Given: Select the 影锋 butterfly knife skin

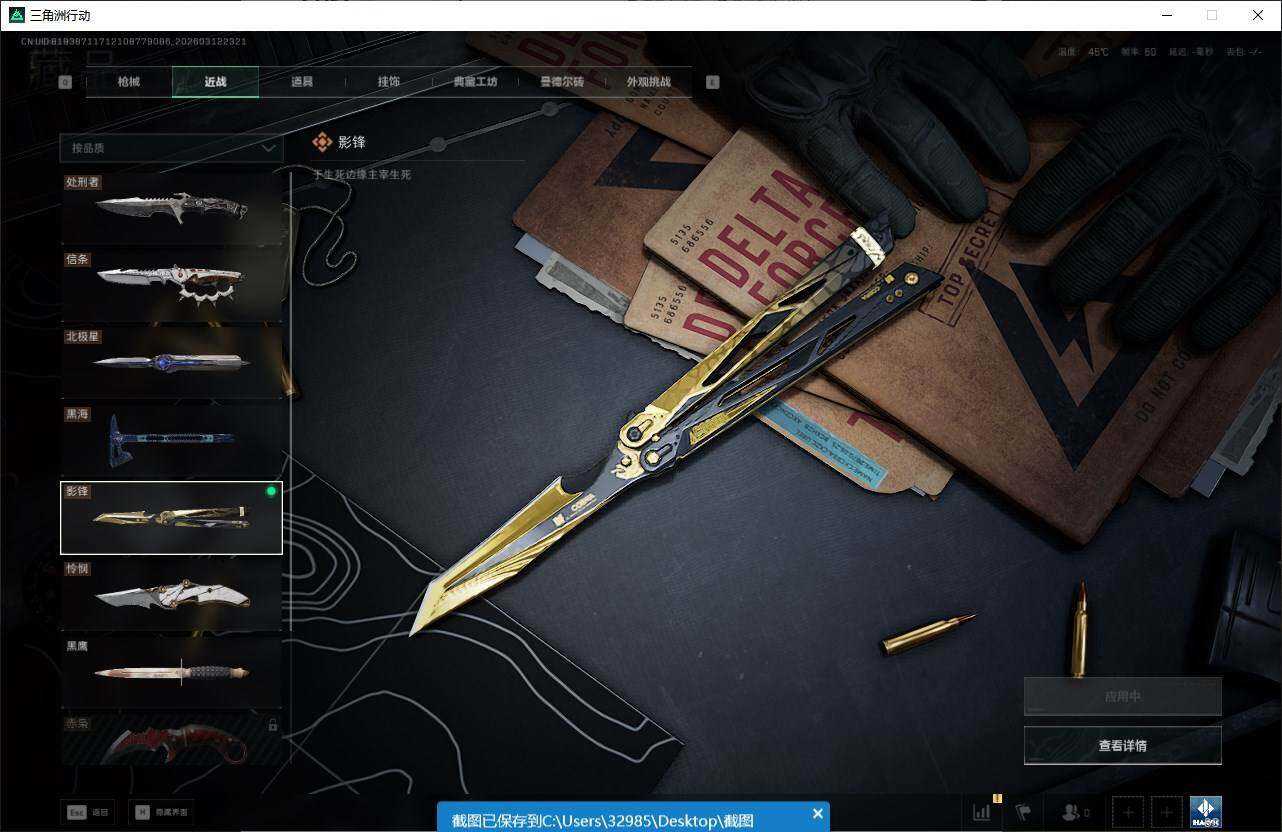Looking at the screenshot, I should coord(171,518).
